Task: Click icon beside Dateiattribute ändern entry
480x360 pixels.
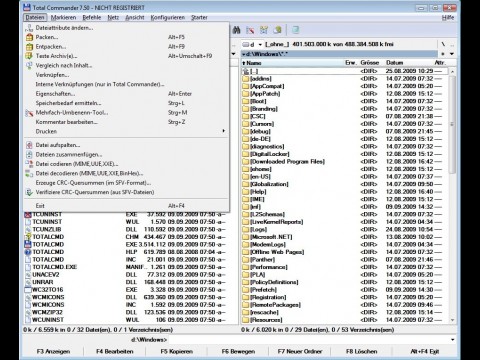Action: pos(29,28)
